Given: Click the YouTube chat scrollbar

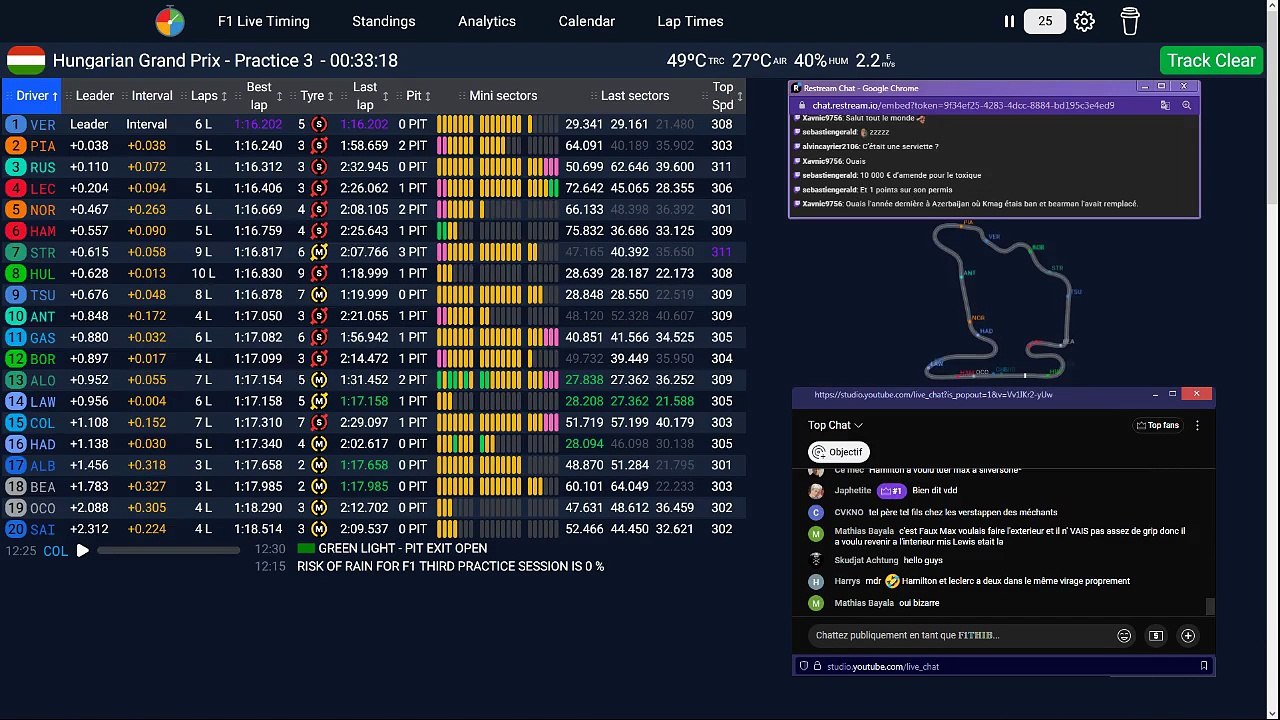Looking at the screenshot, I should click(x=1210, y=605).
